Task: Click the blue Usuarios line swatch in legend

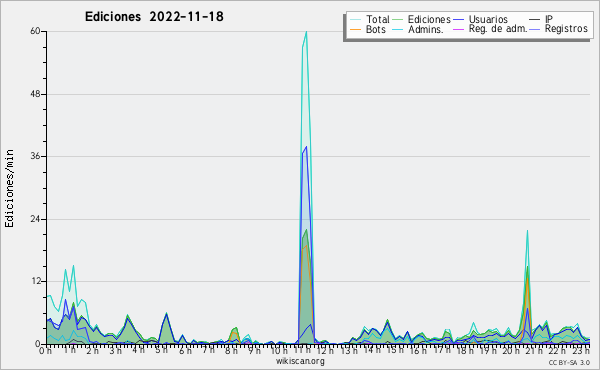Action: click(x=458, y=20)
